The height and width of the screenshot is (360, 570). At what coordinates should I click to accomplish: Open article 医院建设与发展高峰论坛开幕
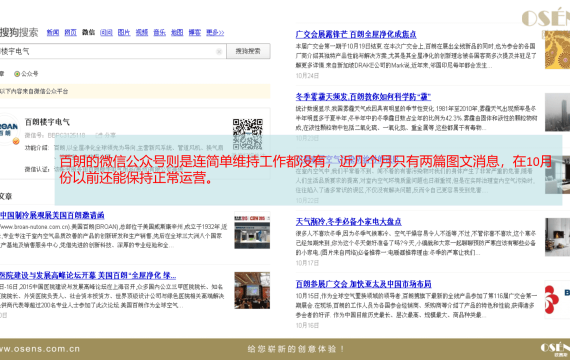pos(88,275)
